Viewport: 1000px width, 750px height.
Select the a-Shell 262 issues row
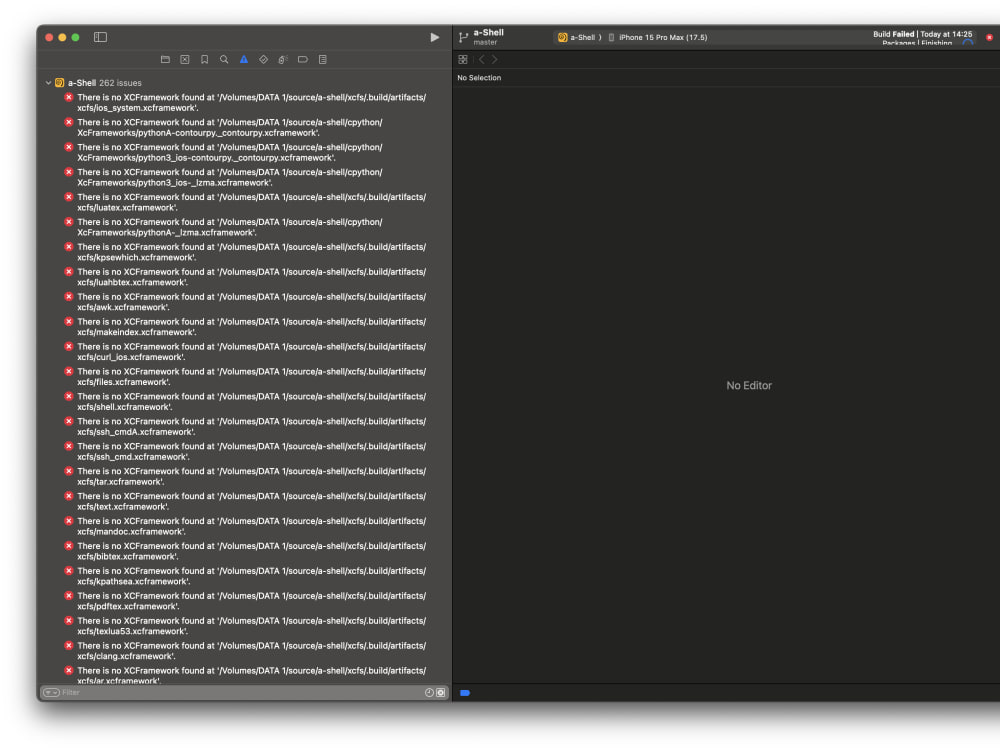(x=245, y=83)
